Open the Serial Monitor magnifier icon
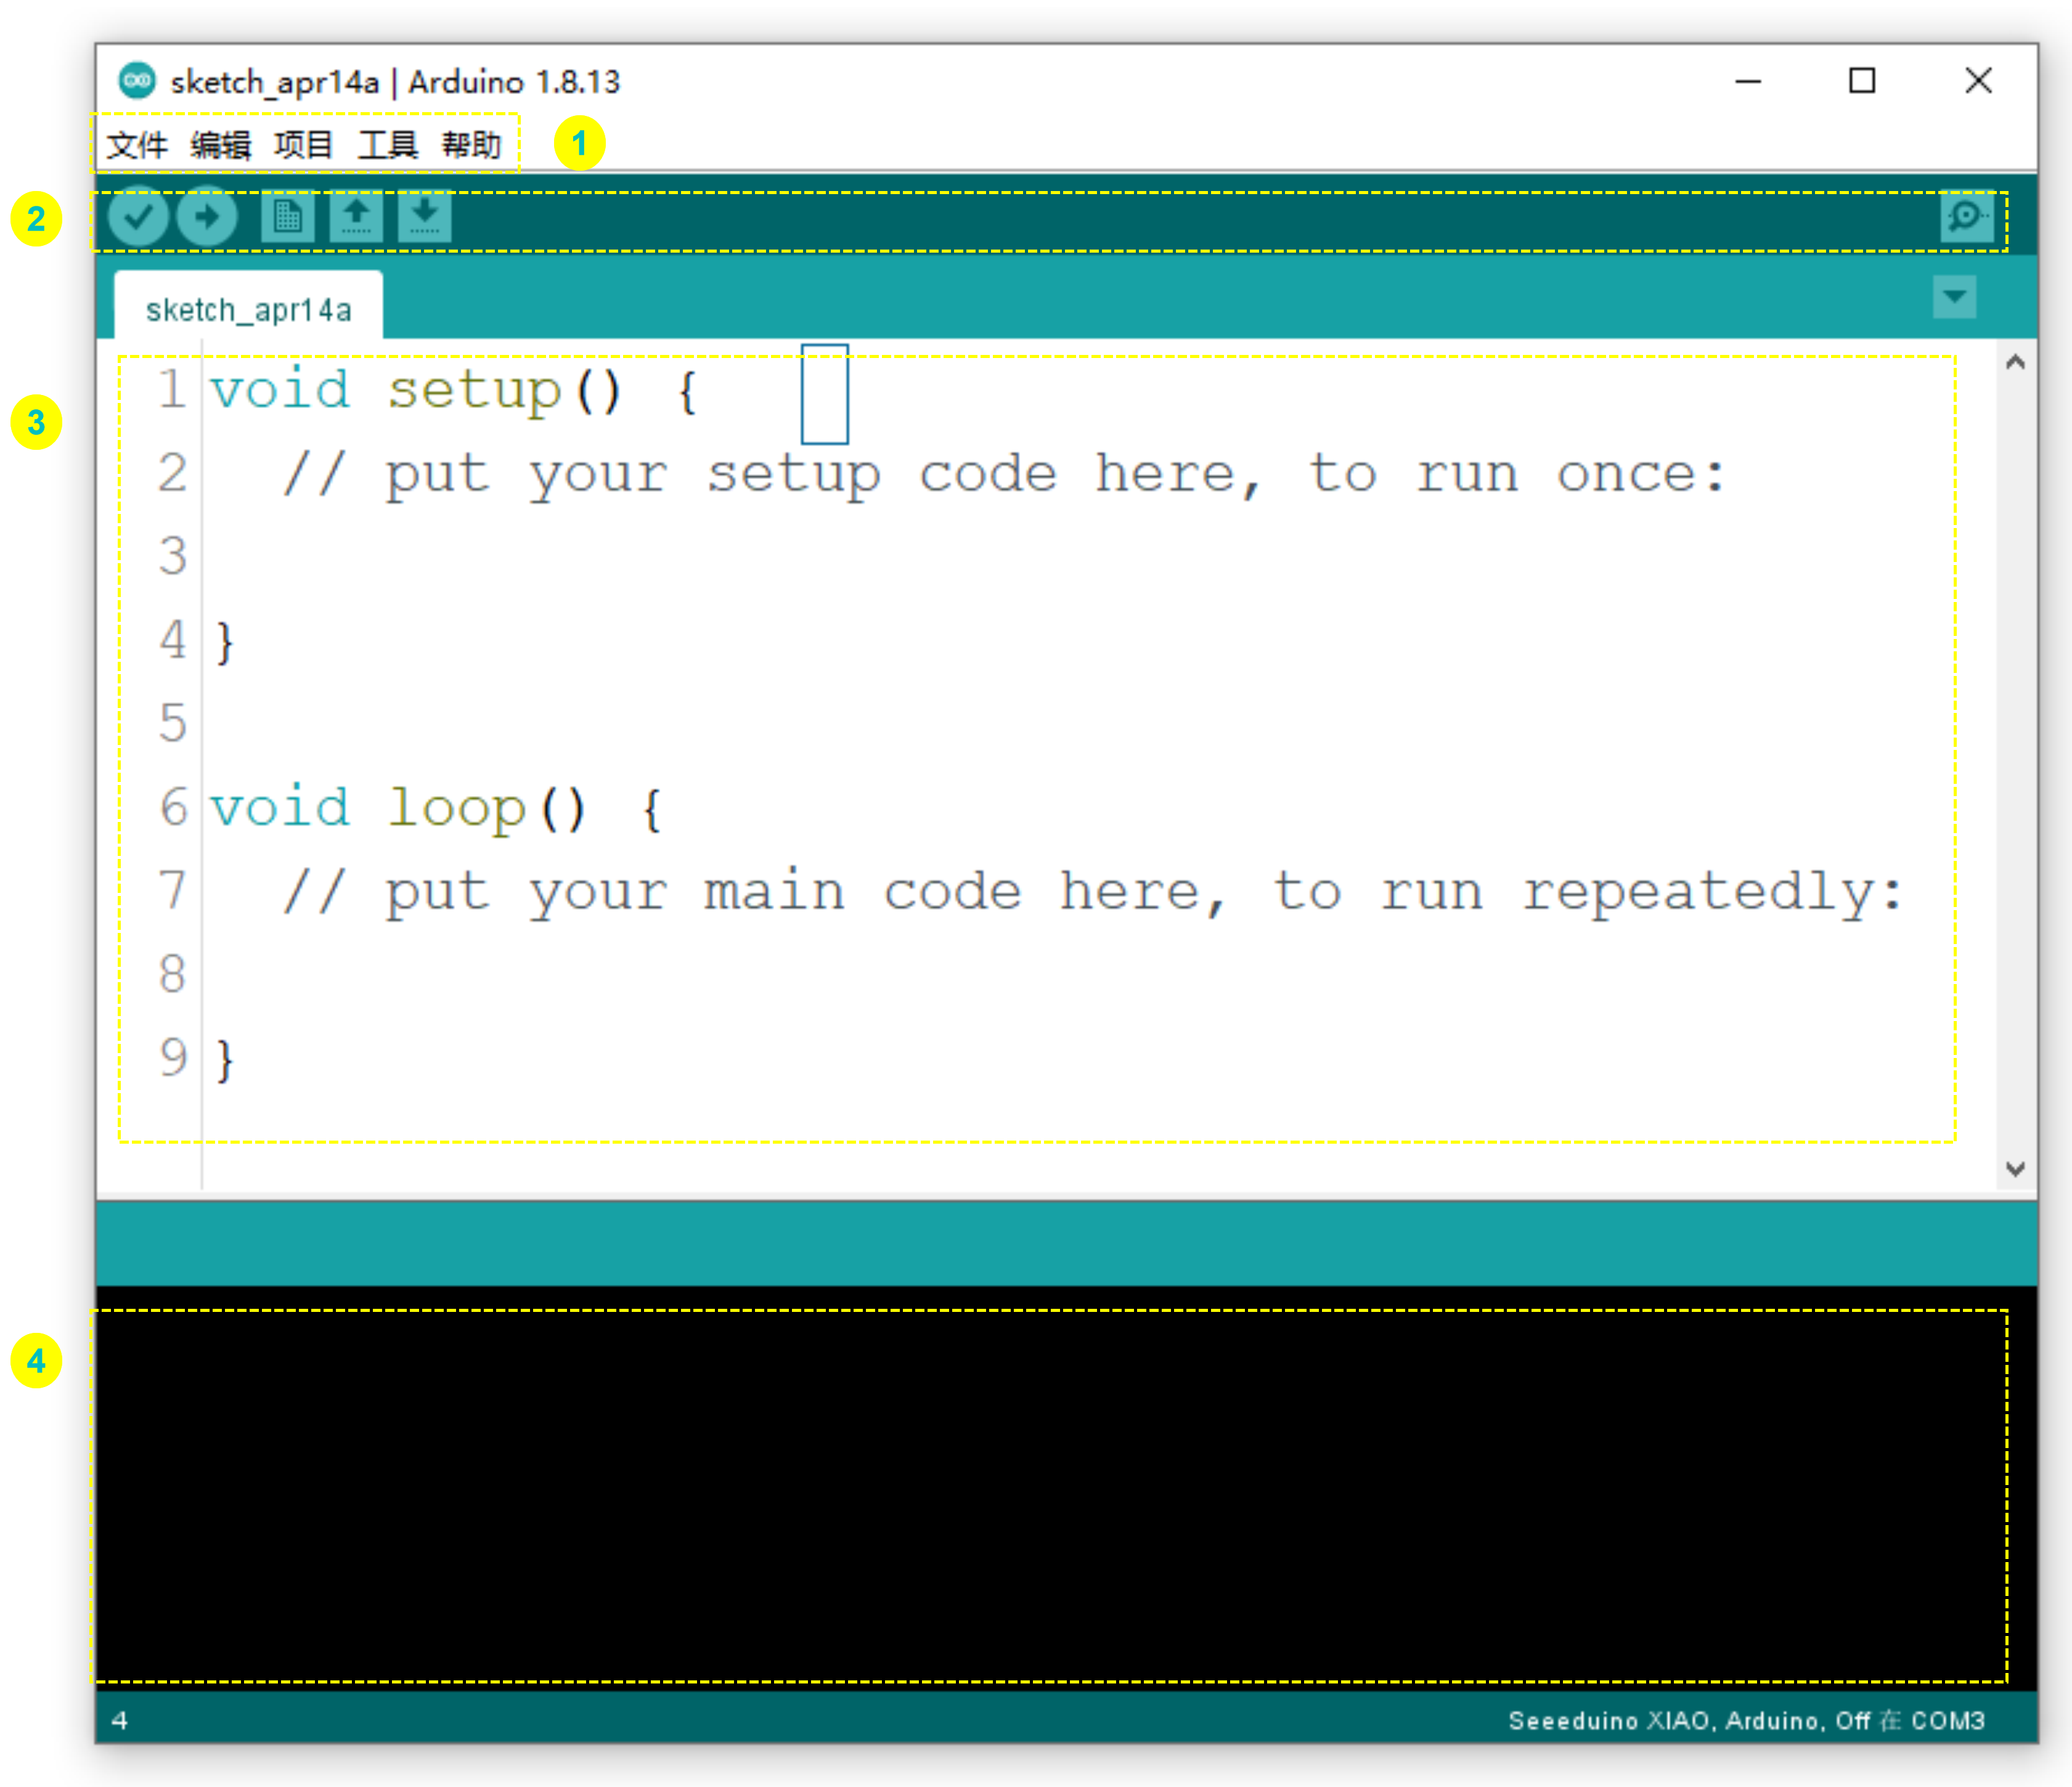Image resolution: width=2072 pixels, height=1787 pixels. click(1966, 216)
